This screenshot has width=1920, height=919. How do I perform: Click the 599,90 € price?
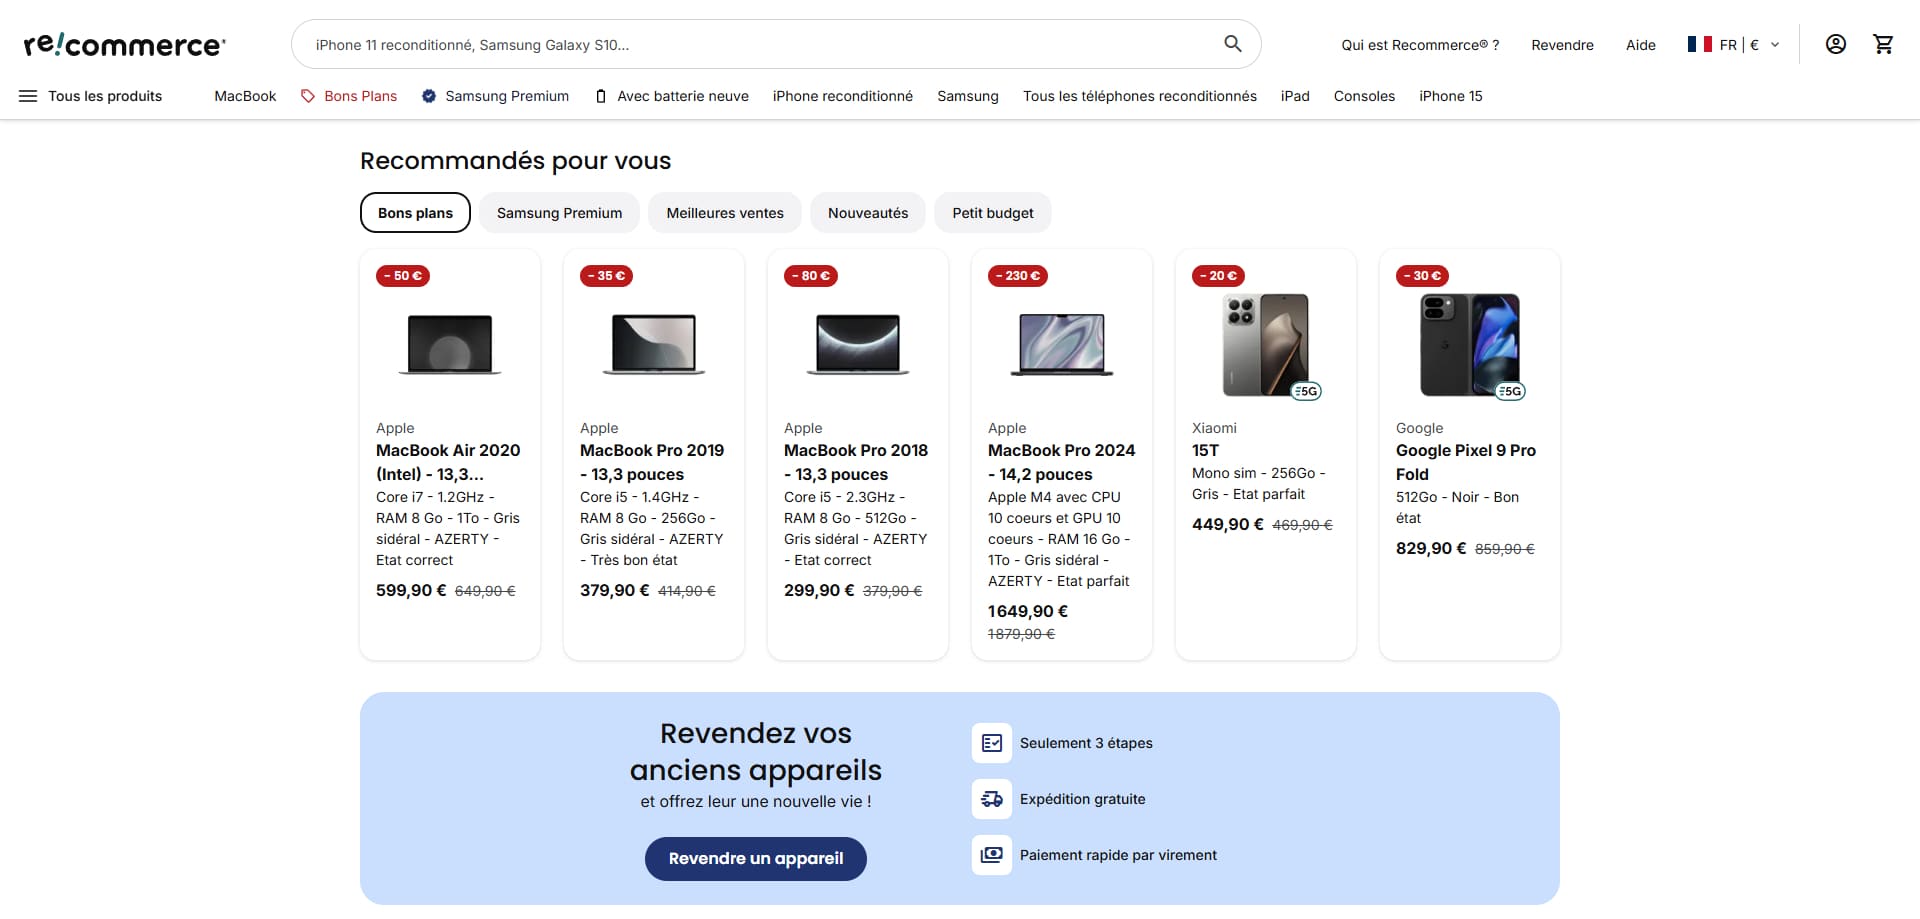click(x=411, y=590)
